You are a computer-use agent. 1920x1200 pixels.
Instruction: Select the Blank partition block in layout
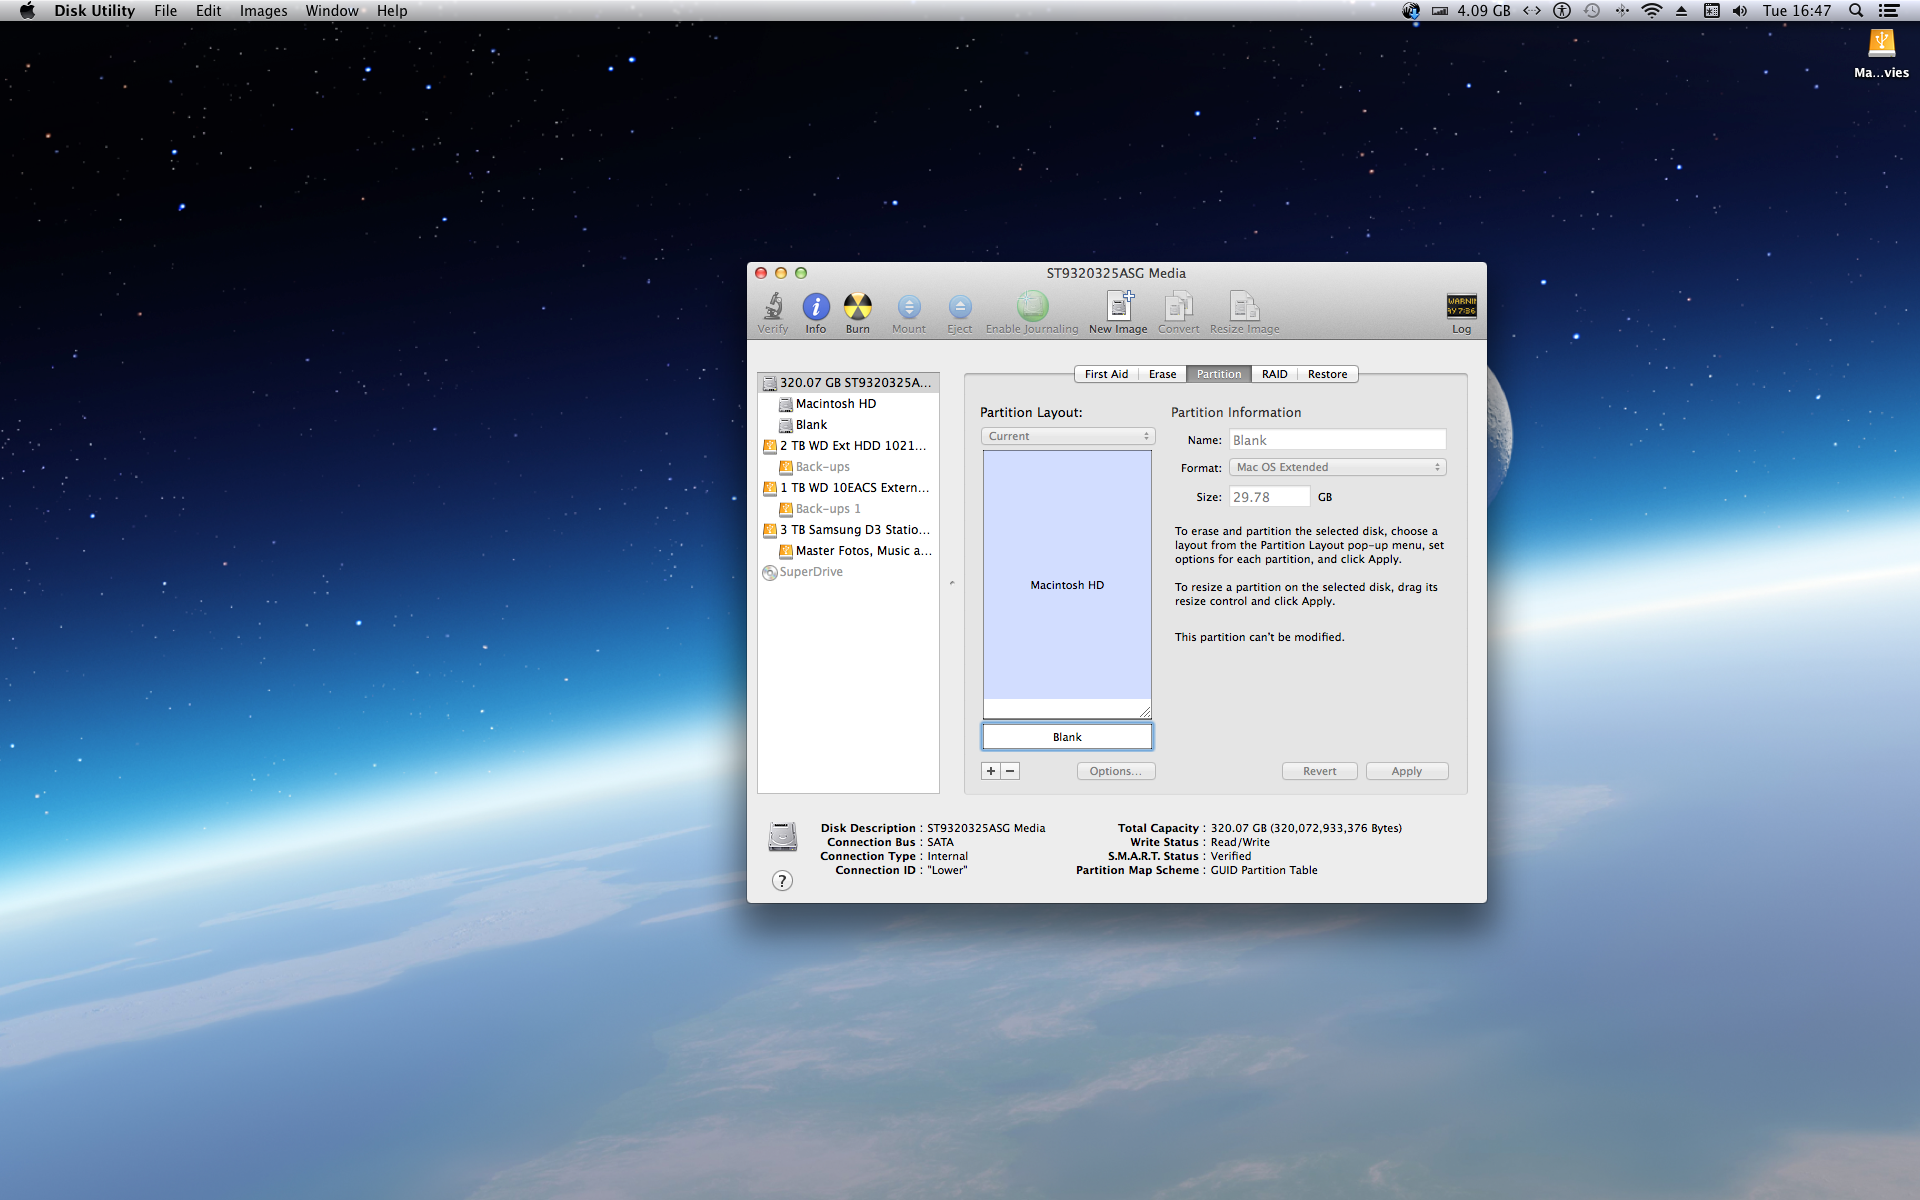[1067, 737]
